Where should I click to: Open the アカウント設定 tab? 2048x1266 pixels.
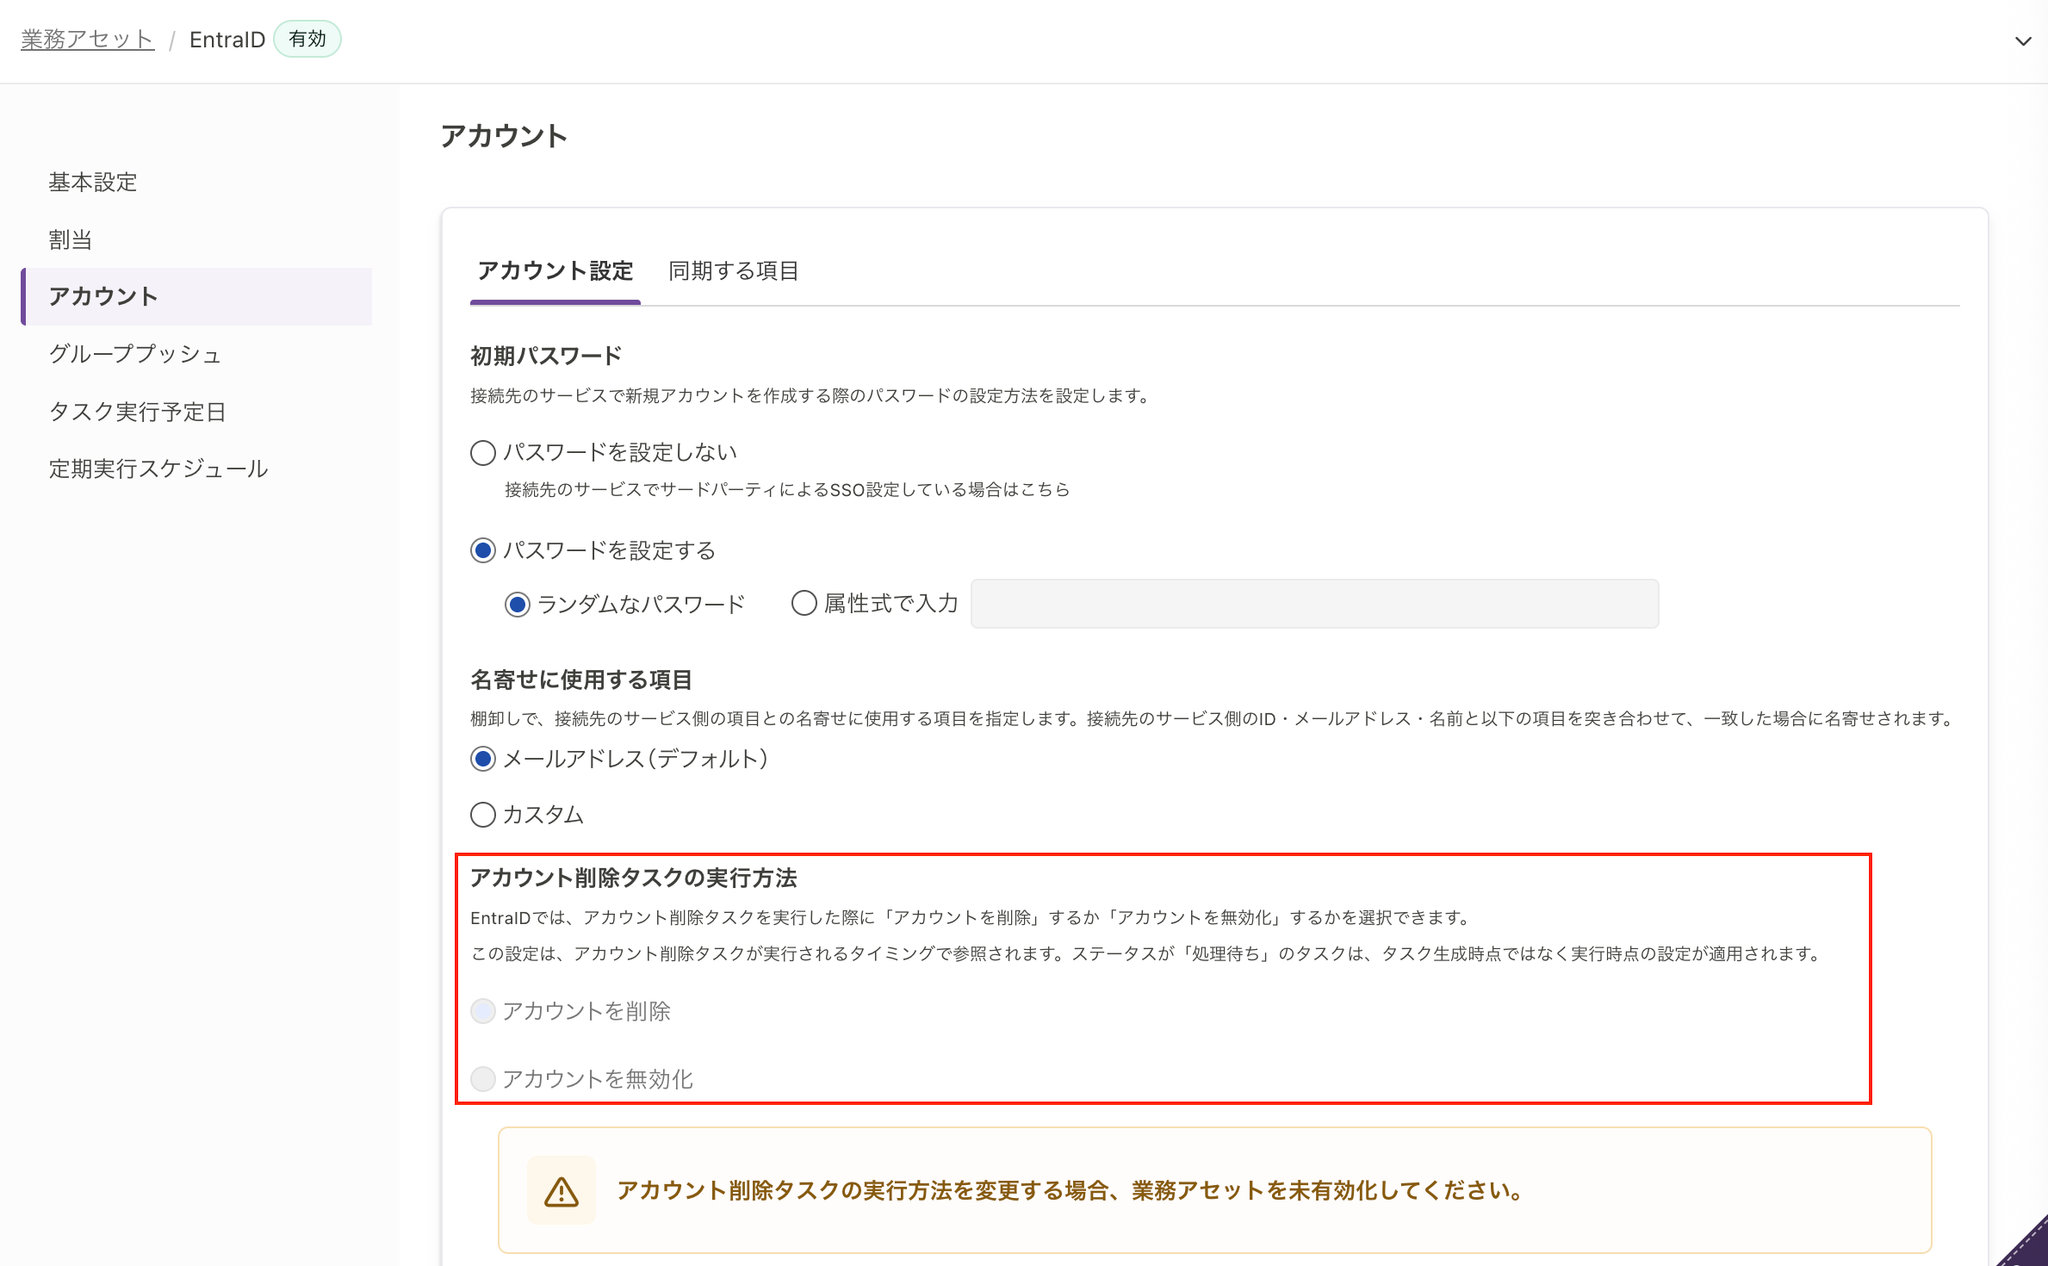pyautogui.click(x=555, y=271)
